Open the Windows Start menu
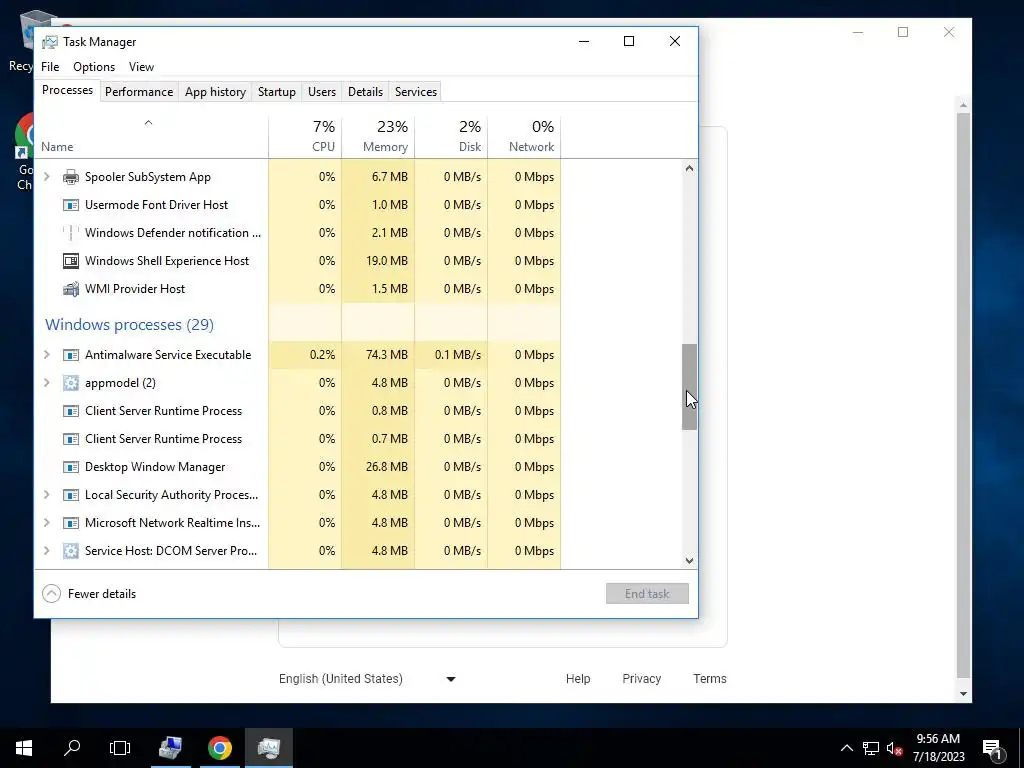 point(24,748)
